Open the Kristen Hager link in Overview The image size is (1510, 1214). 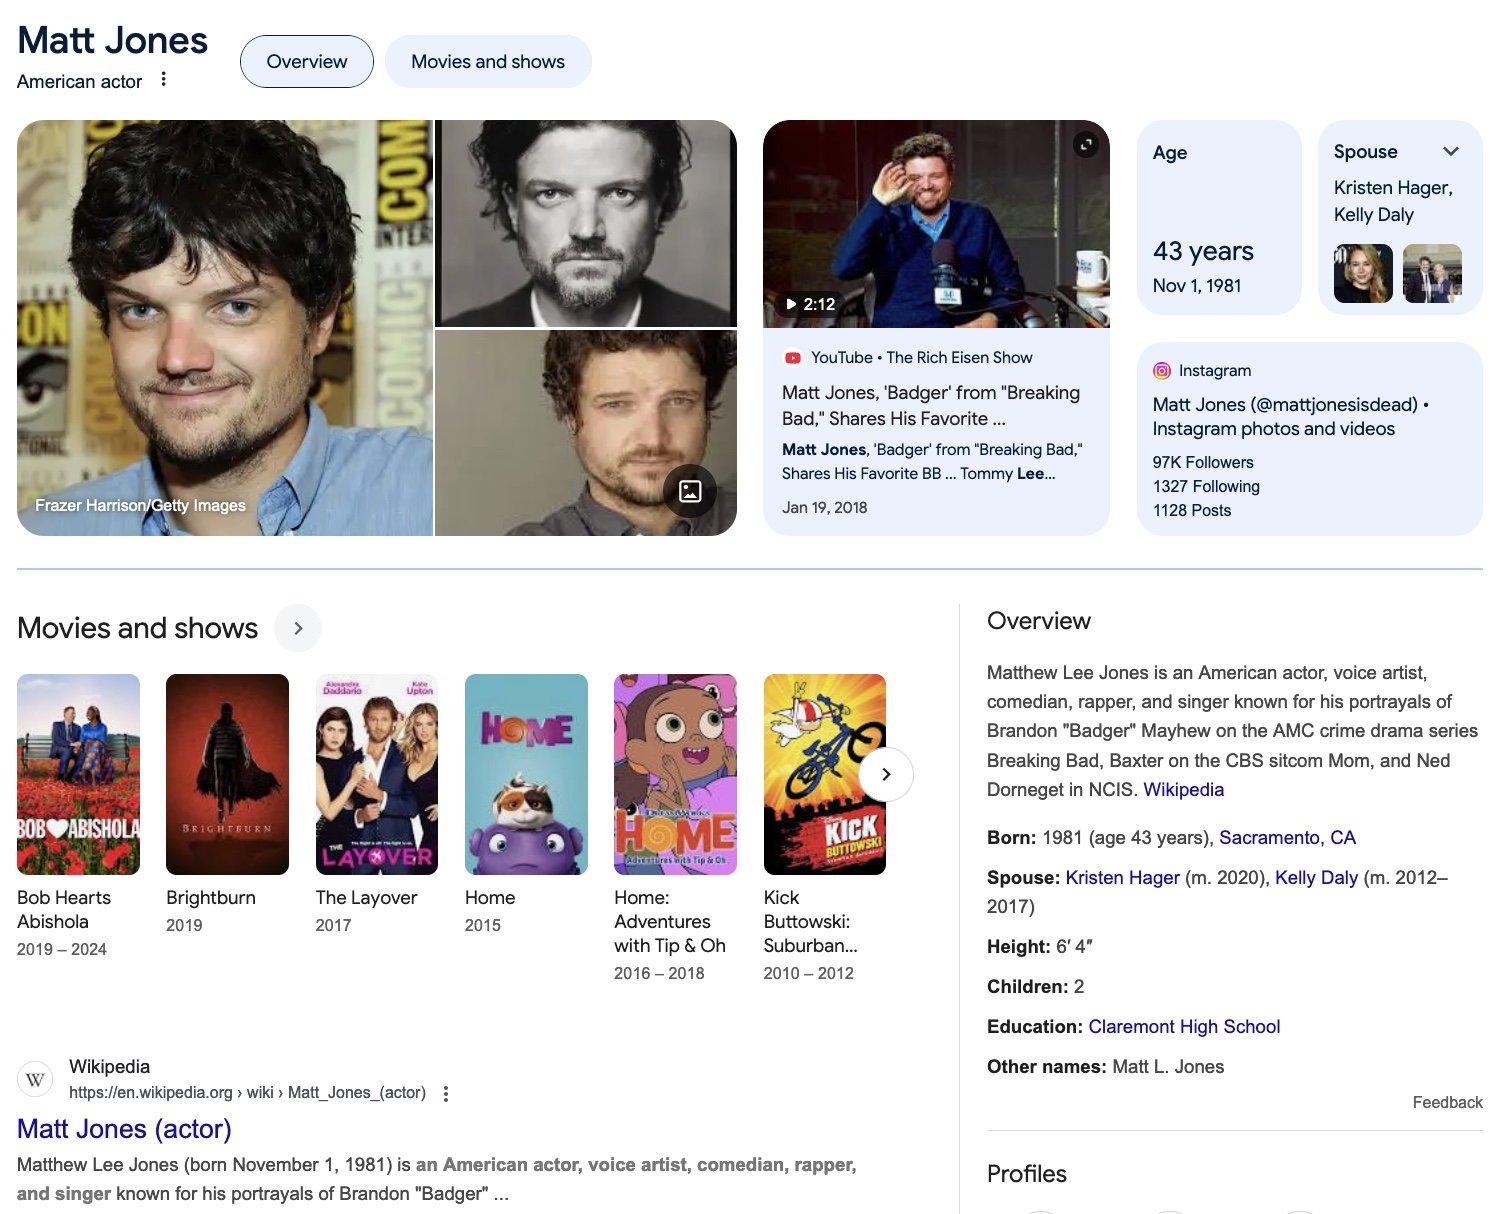tap(1122, 878)
